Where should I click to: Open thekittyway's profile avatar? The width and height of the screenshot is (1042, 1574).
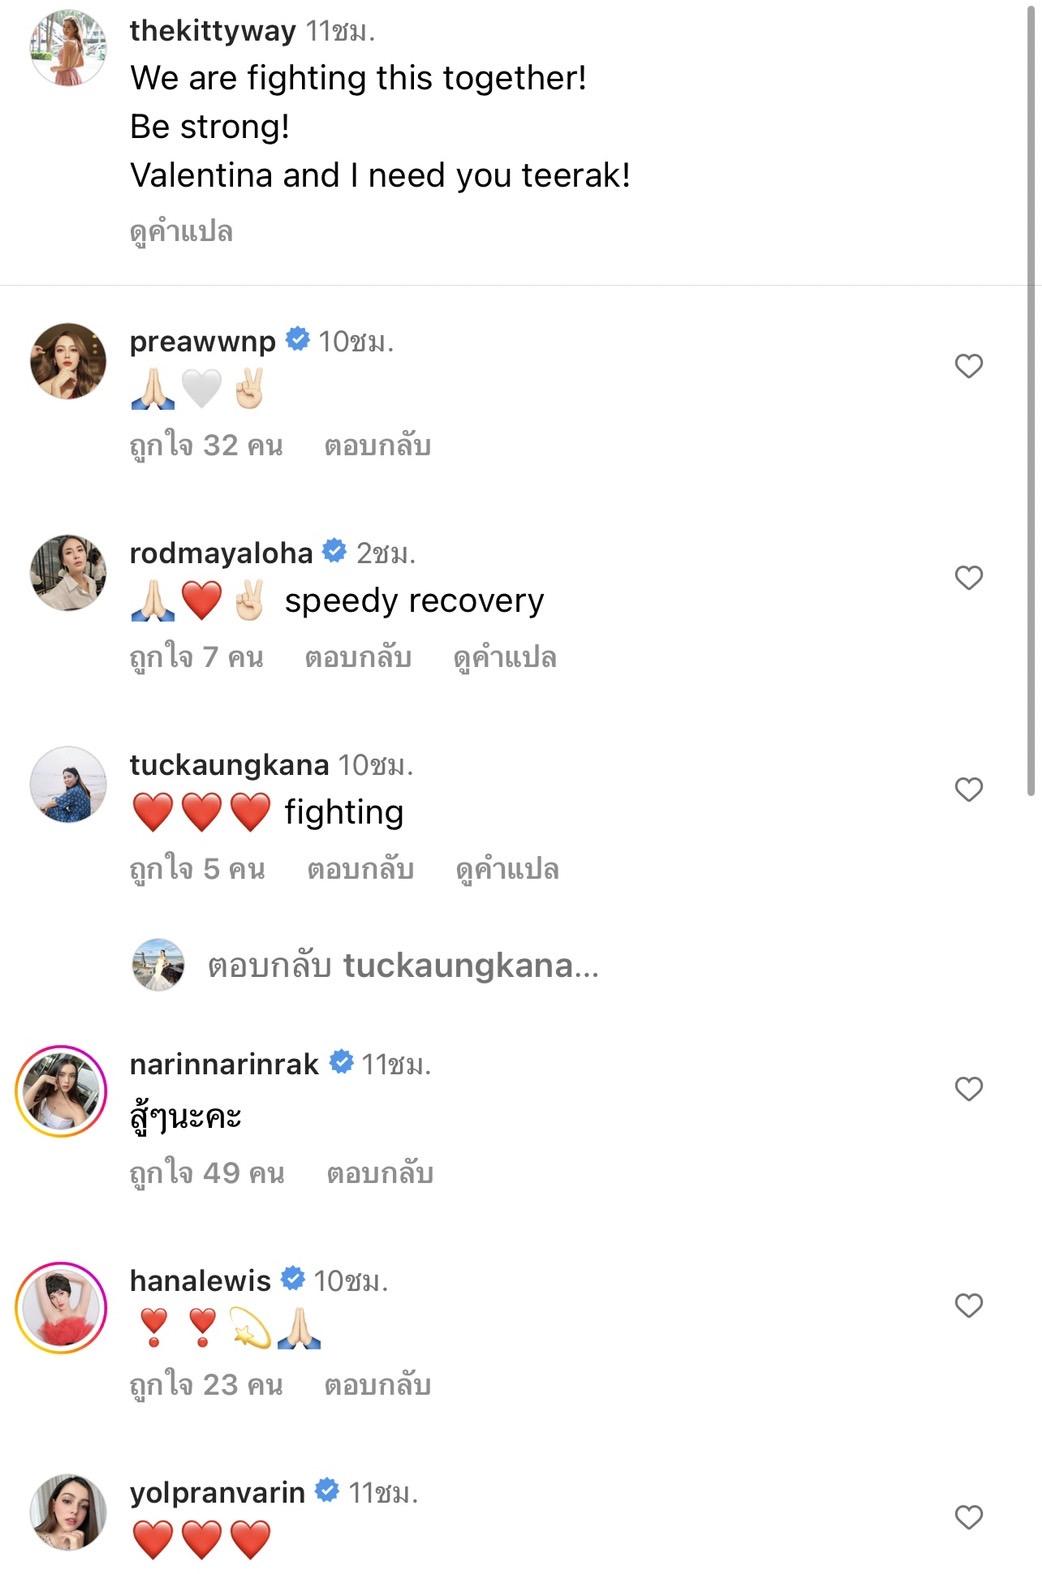[68, 48]
